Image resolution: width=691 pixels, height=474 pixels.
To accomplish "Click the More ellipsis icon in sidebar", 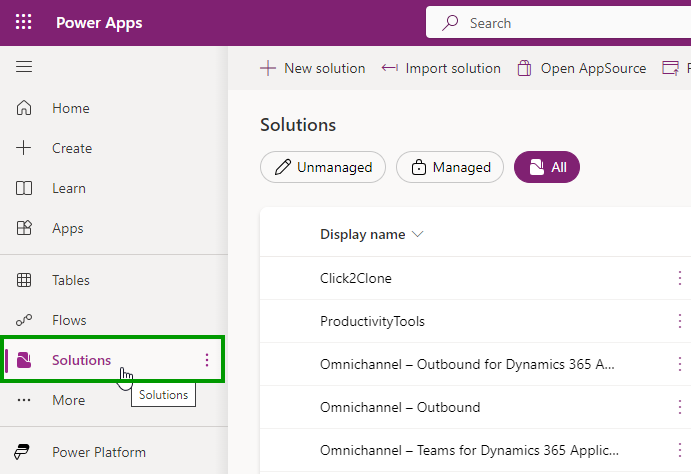I will (x=24, y=400).
